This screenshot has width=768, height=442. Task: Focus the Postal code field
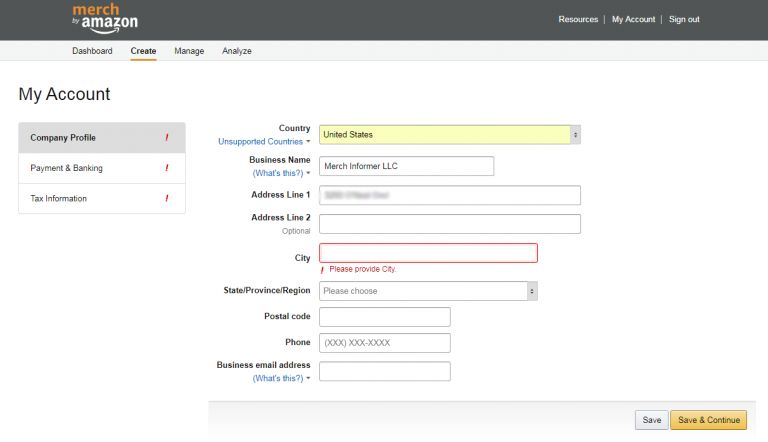(384, 317)
